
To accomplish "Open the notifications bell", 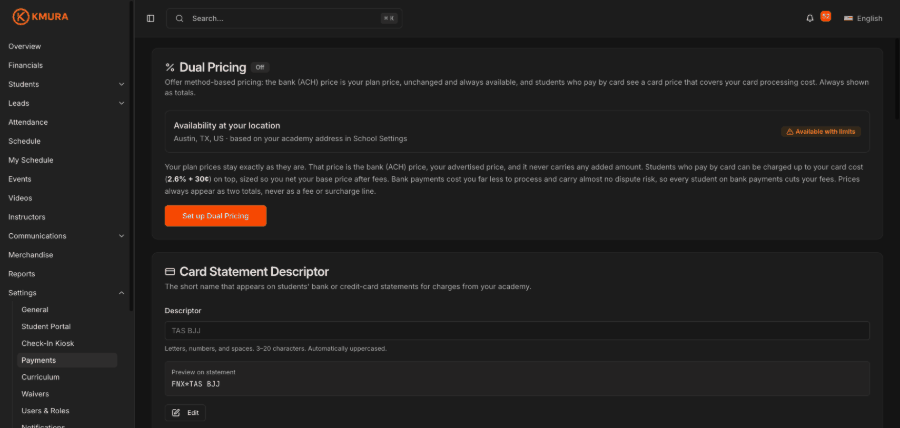I will point(810,18).
